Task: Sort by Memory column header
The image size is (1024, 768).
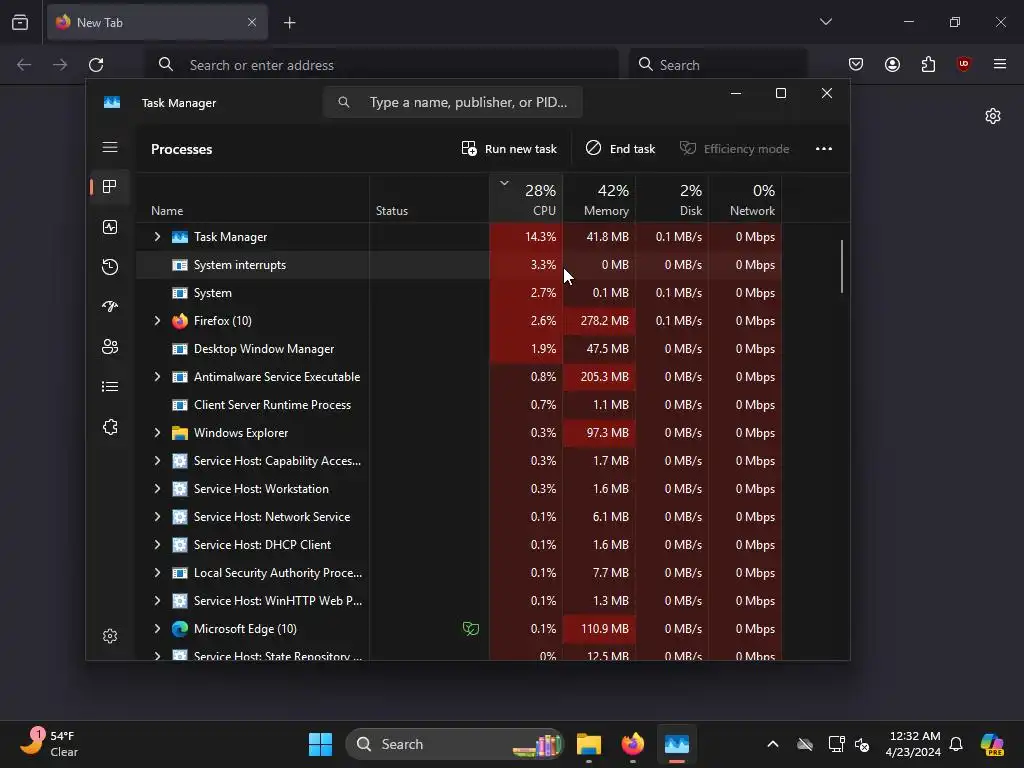Action: point(599,199)
